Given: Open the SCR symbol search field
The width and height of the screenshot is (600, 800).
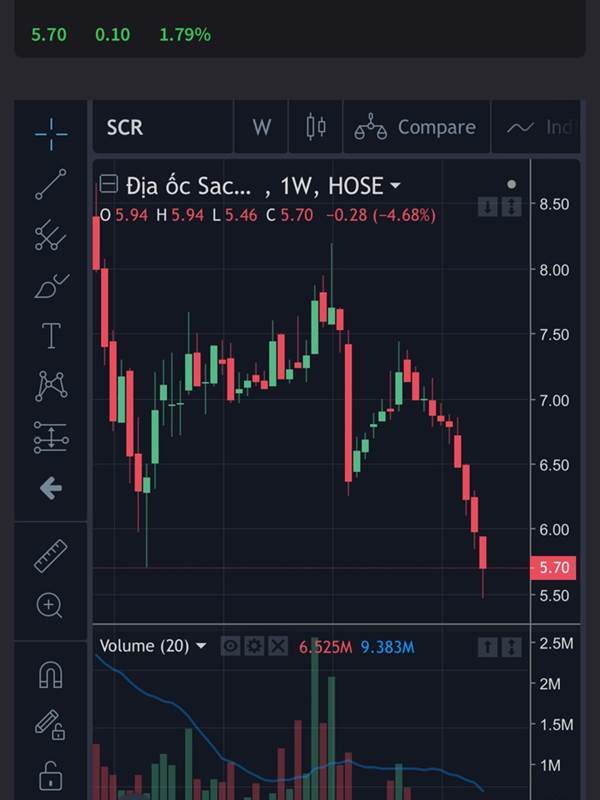Looking at the screenshot, I should click(x=162, y=127).
